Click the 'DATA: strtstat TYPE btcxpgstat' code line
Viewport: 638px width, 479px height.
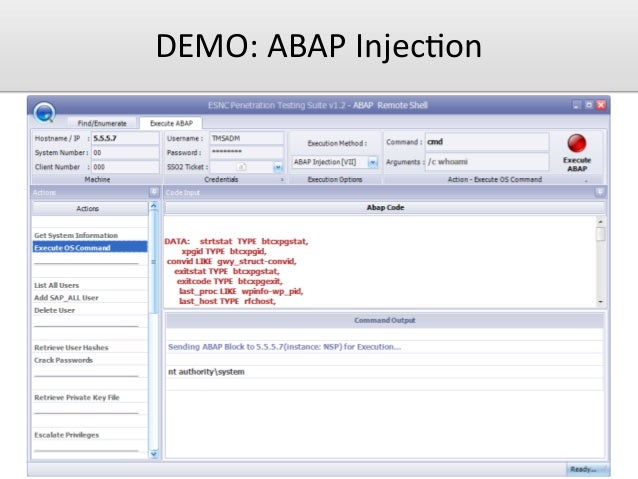pyautogui.click(x=236, y=241)
